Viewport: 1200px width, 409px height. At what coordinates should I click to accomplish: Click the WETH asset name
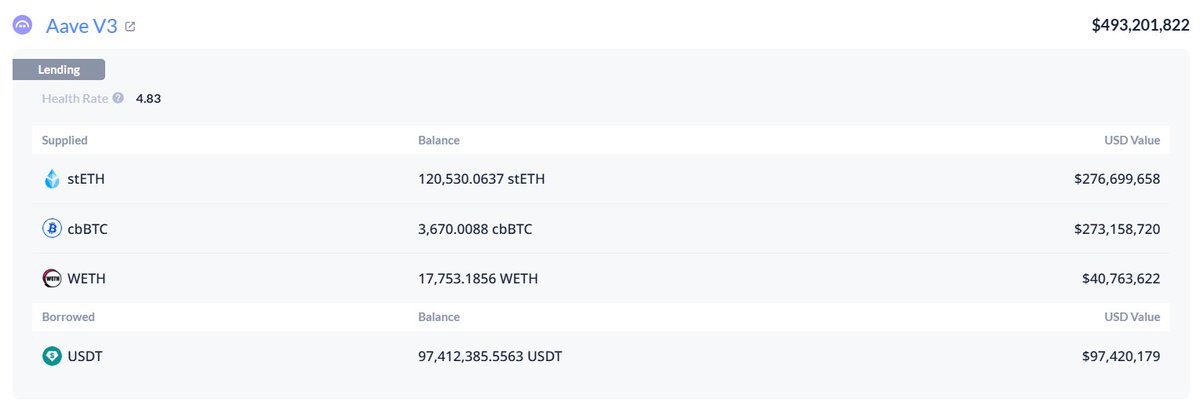coord(88,279)
